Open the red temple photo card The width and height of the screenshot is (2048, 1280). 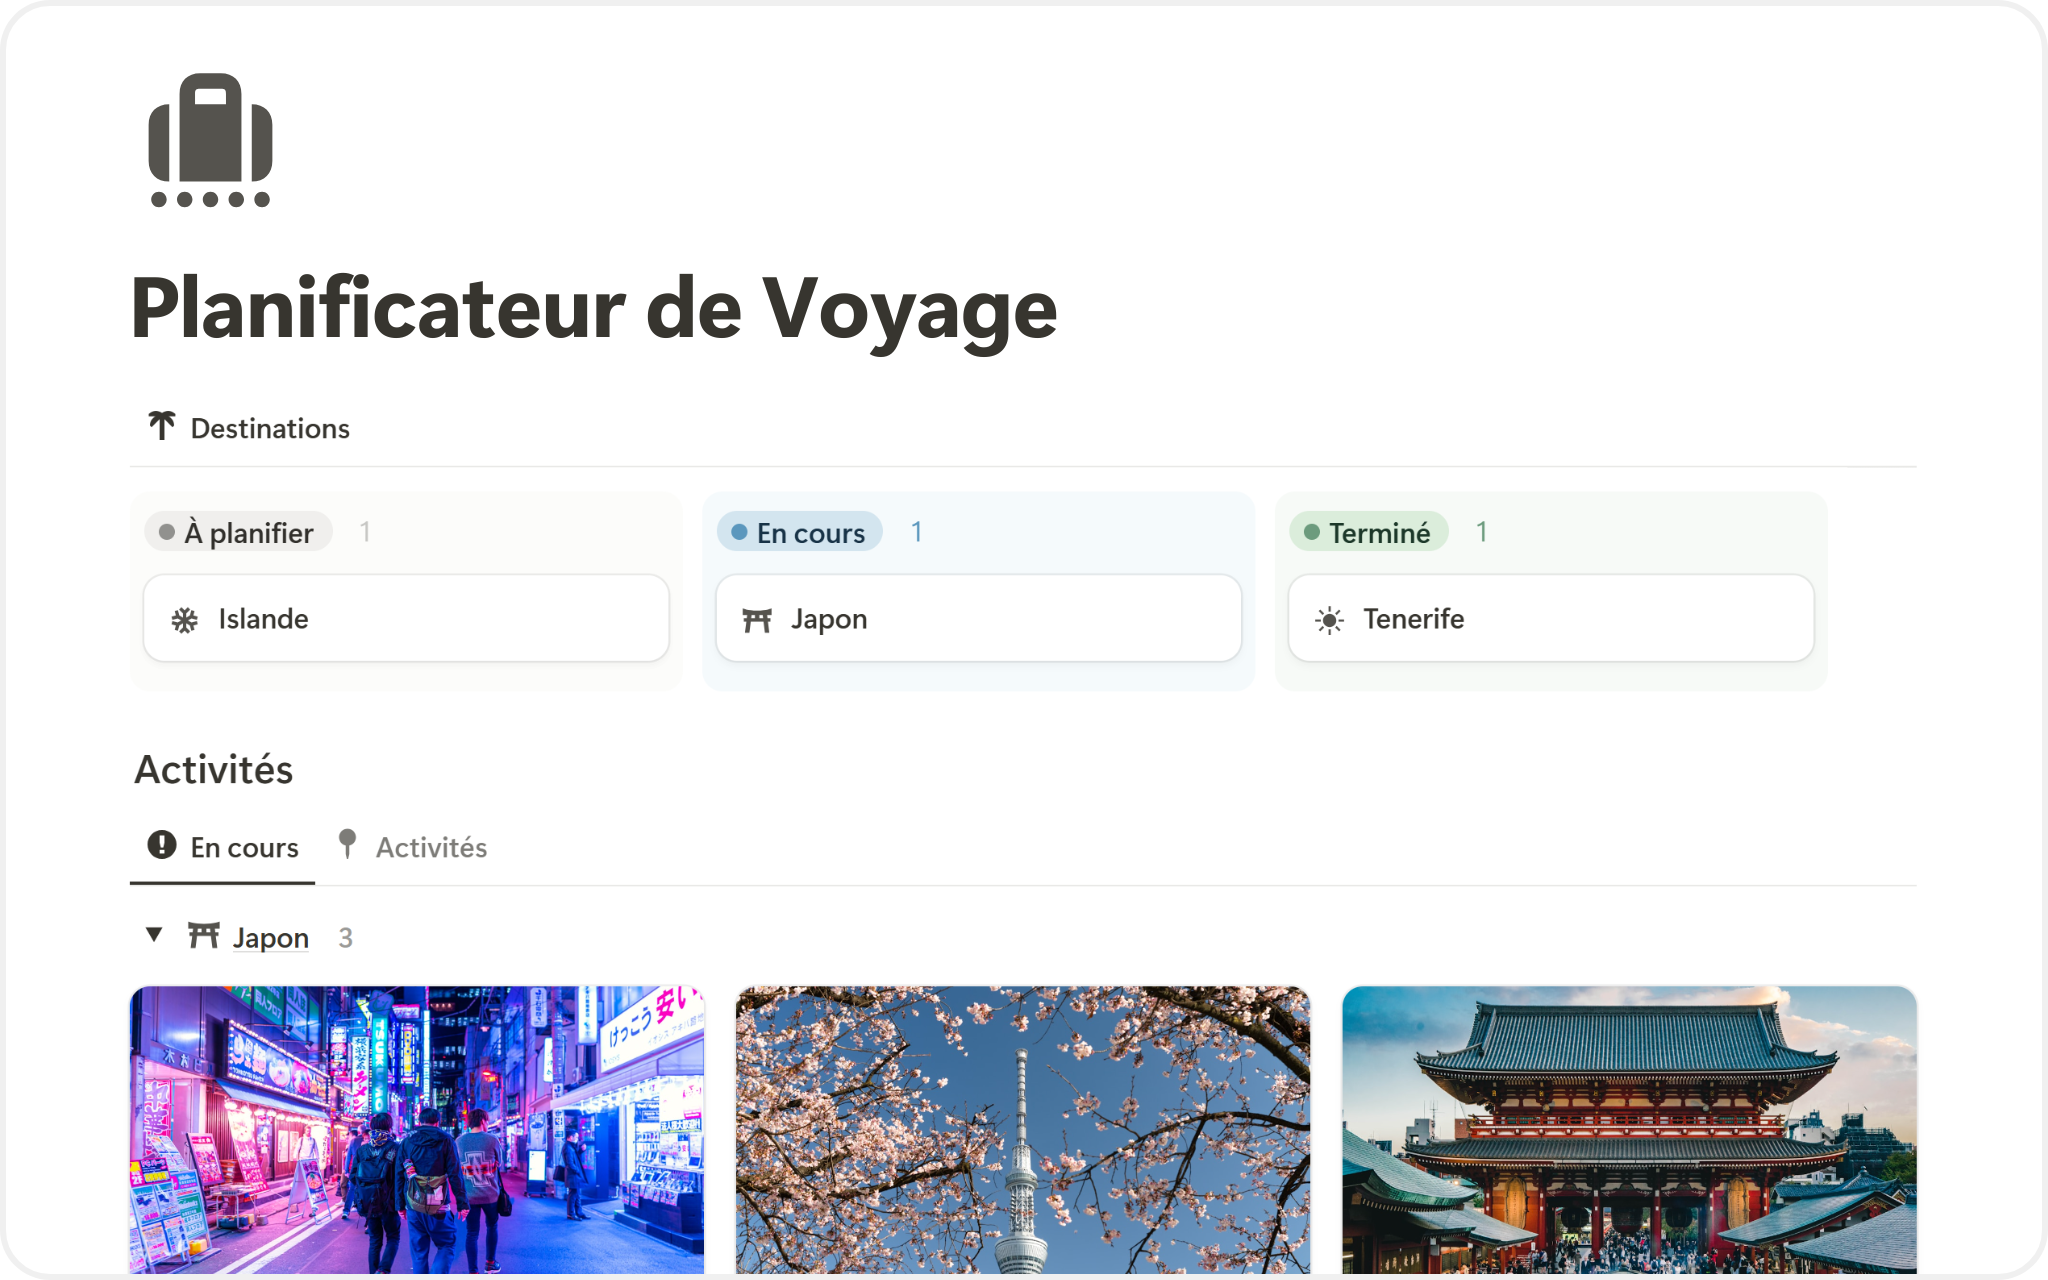(1629, 1130)
